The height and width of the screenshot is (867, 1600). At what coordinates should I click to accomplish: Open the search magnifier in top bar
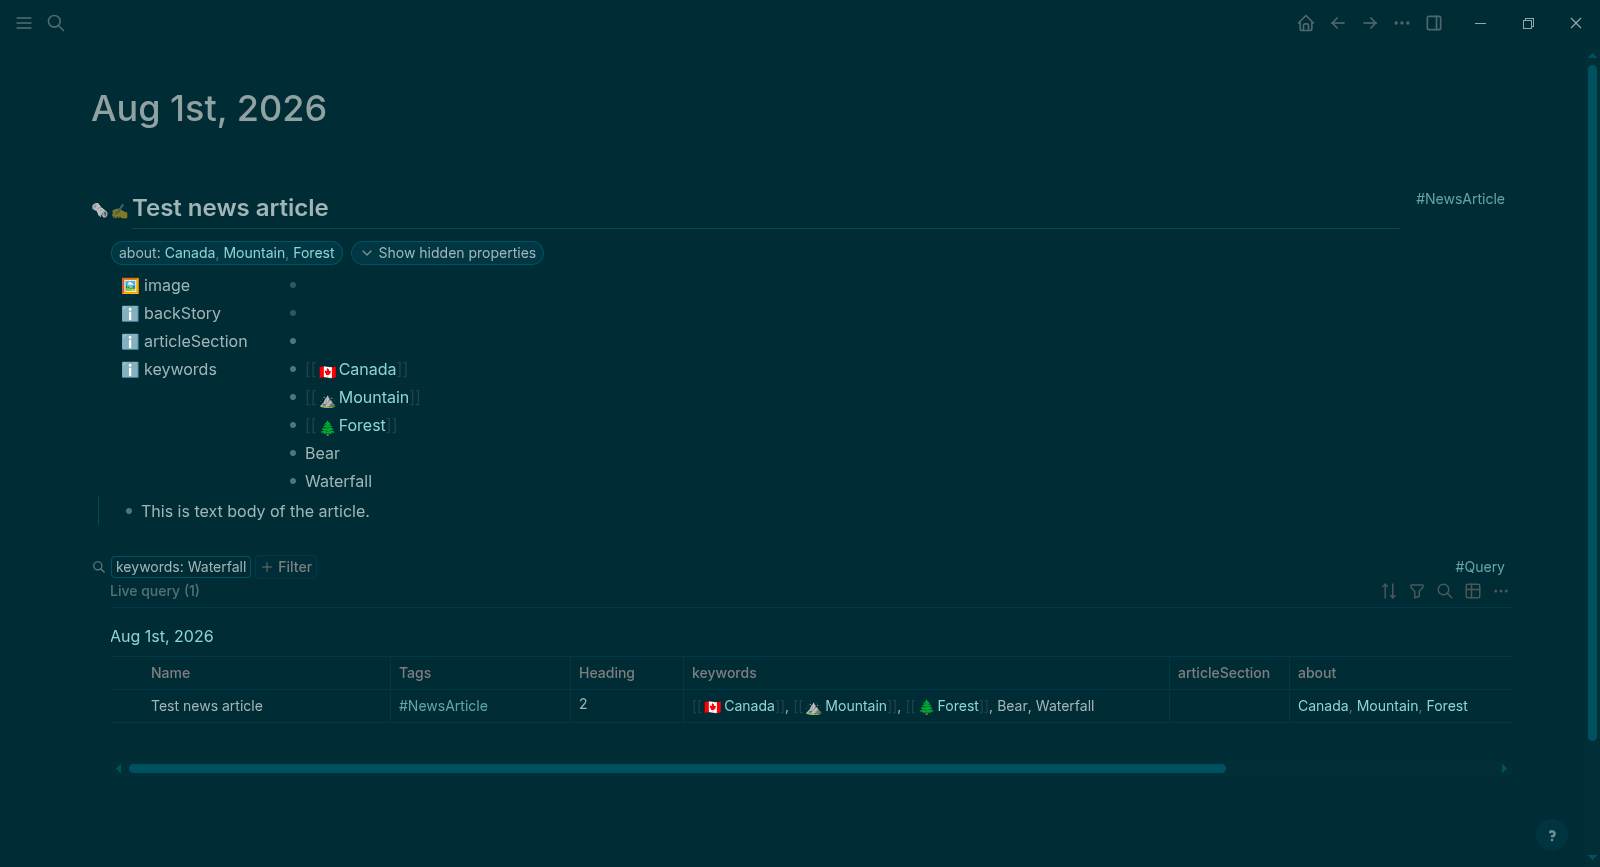coord(56,23)
